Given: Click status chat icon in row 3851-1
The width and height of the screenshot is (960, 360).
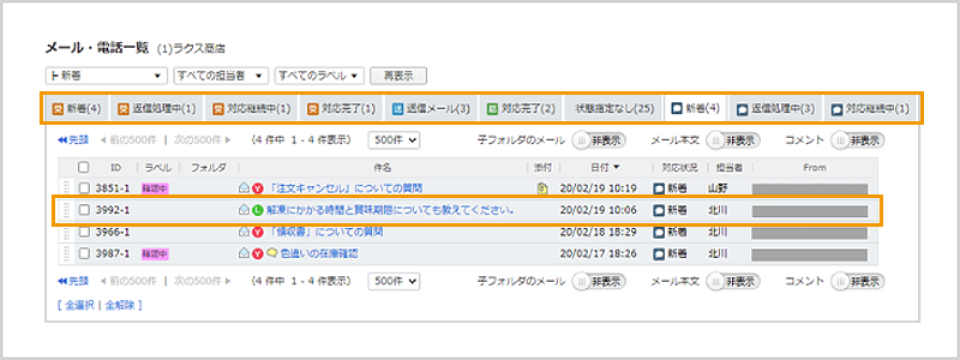Looking at the screenshot, I should (658, 188).
